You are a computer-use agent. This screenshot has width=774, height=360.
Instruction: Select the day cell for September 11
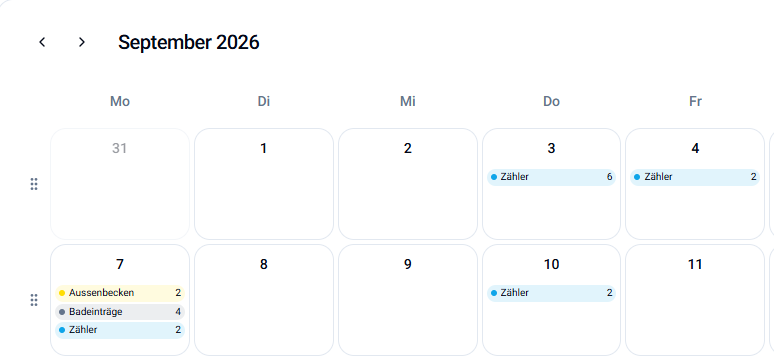click(695, 300)
